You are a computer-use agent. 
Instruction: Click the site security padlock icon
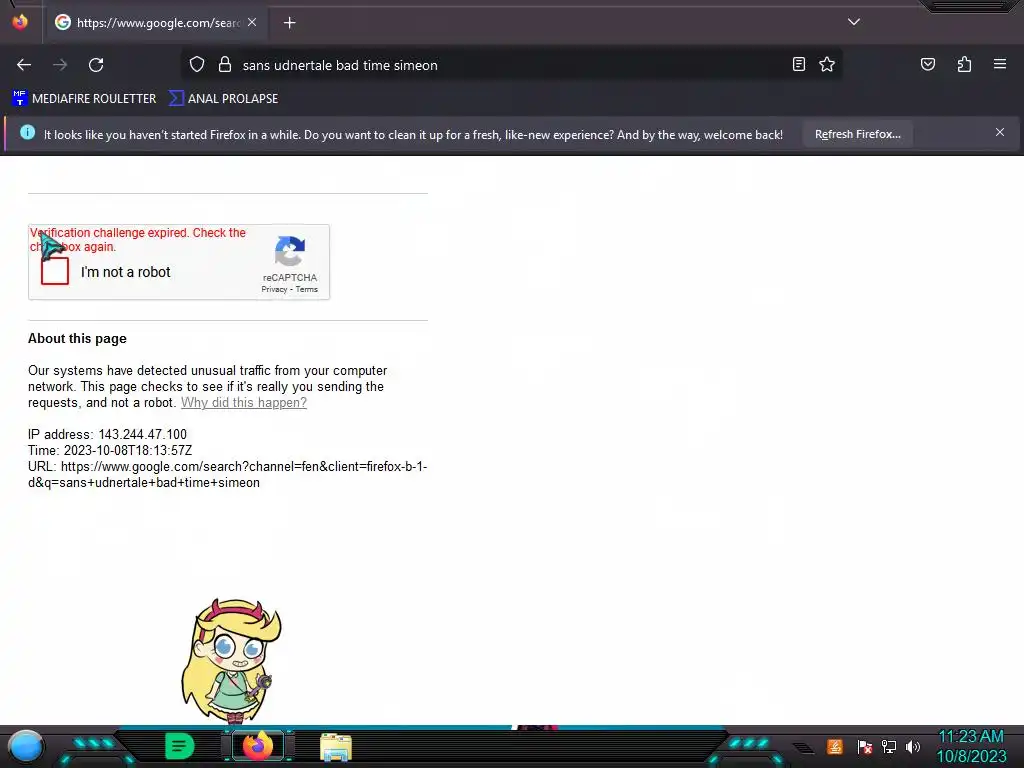[225, 65]
